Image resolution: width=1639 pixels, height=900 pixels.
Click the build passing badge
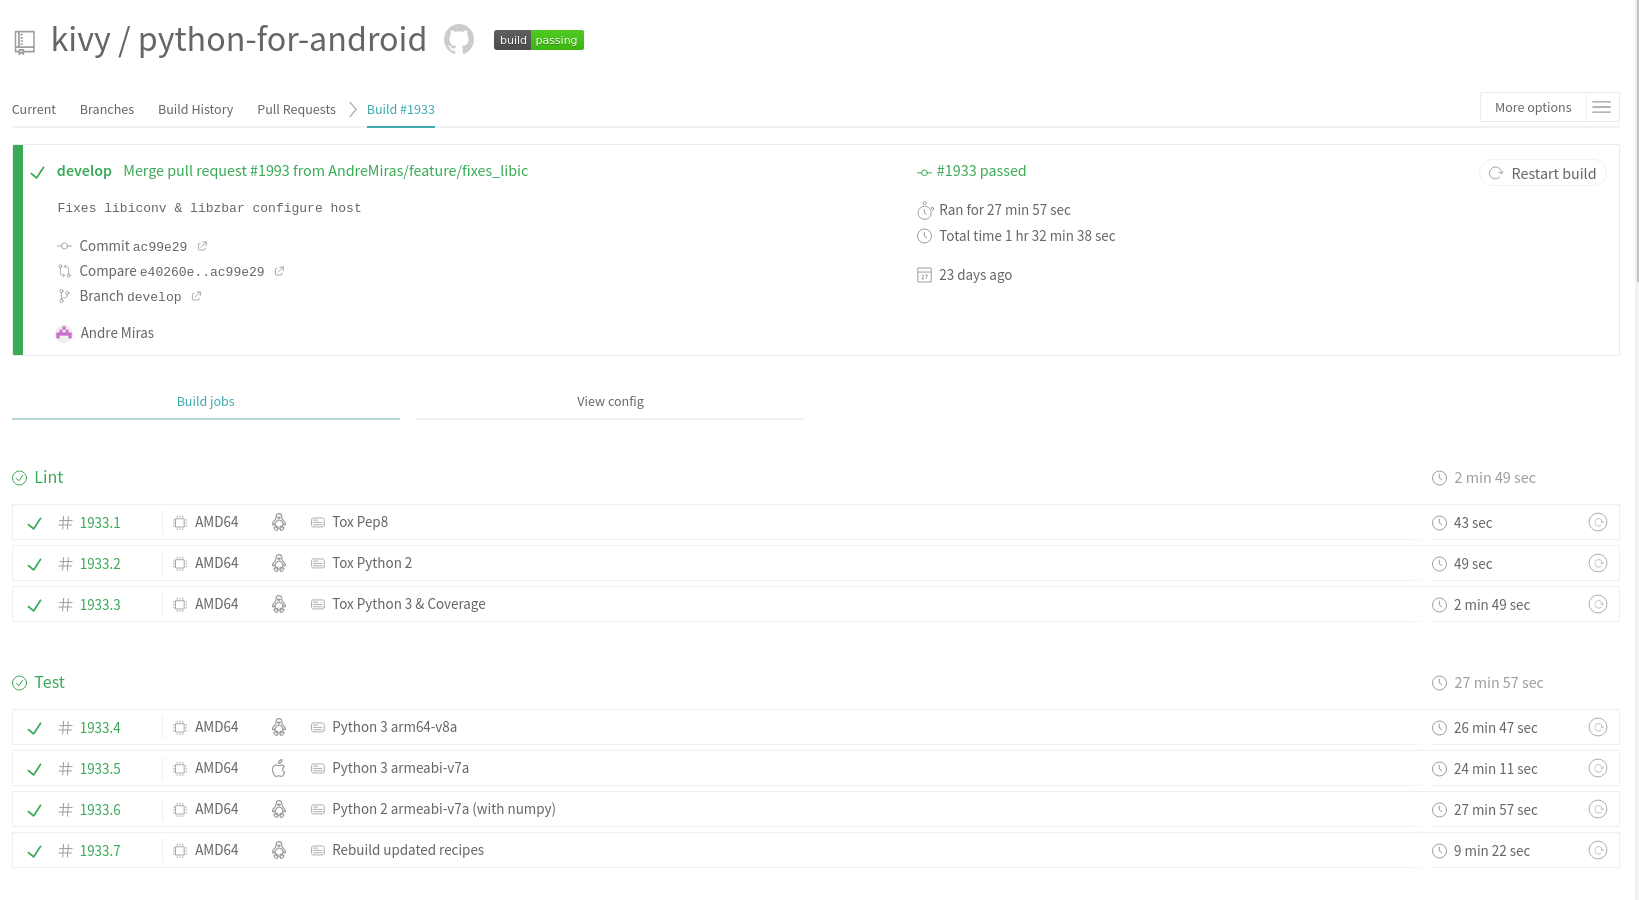tap(539, 40)
